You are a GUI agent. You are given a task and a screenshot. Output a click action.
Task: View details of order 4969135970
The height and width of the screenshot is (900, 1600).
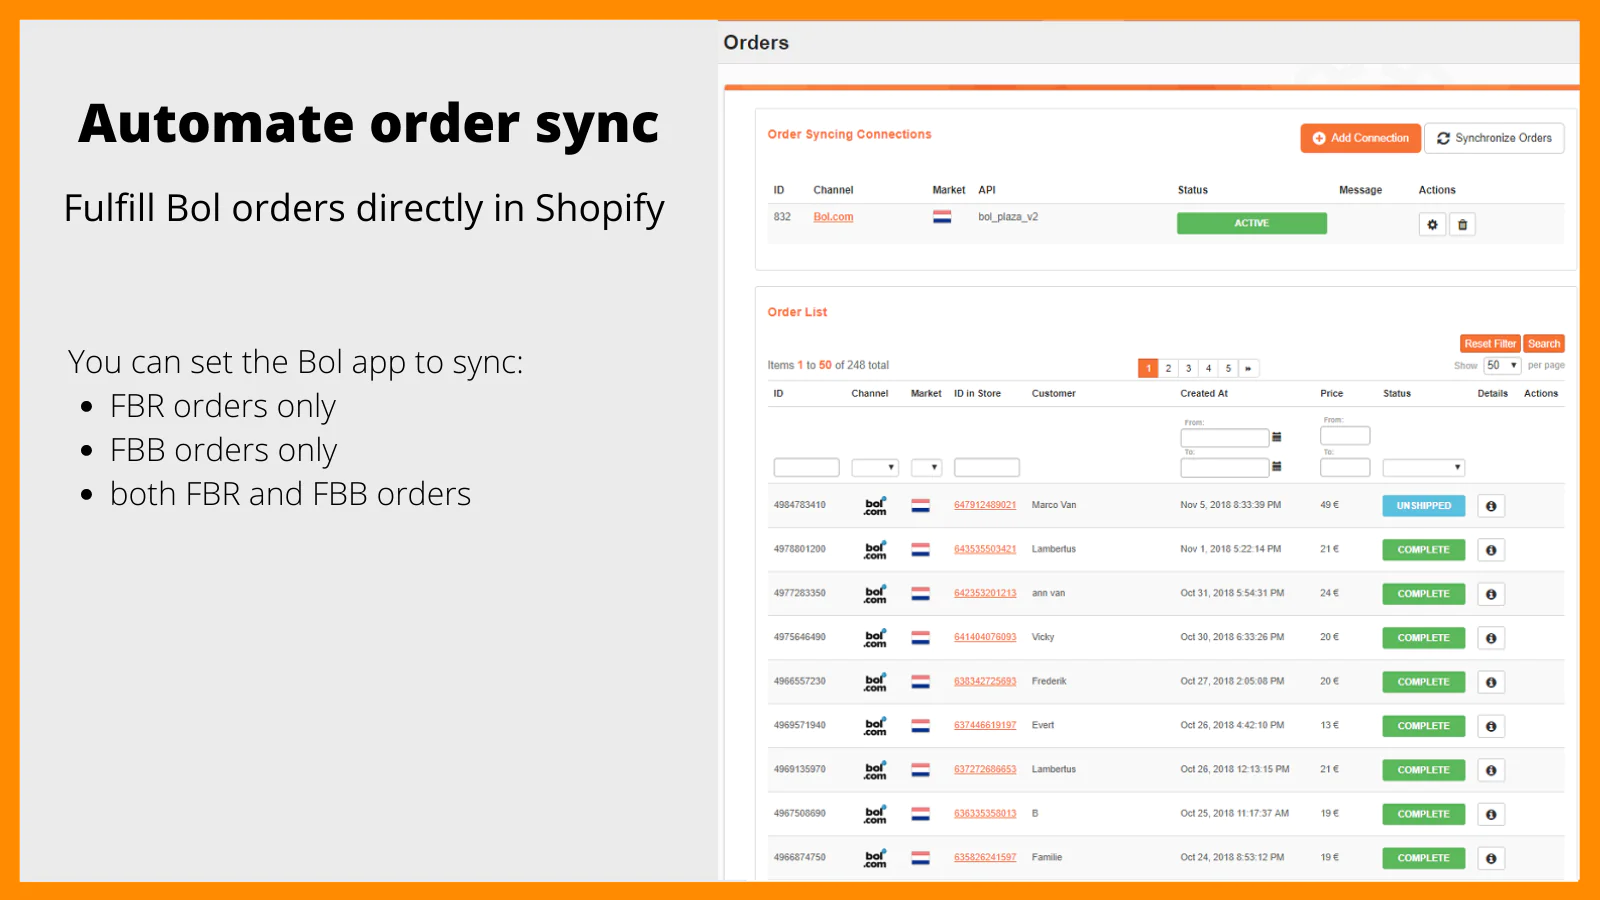click(x=1491, y=770)
